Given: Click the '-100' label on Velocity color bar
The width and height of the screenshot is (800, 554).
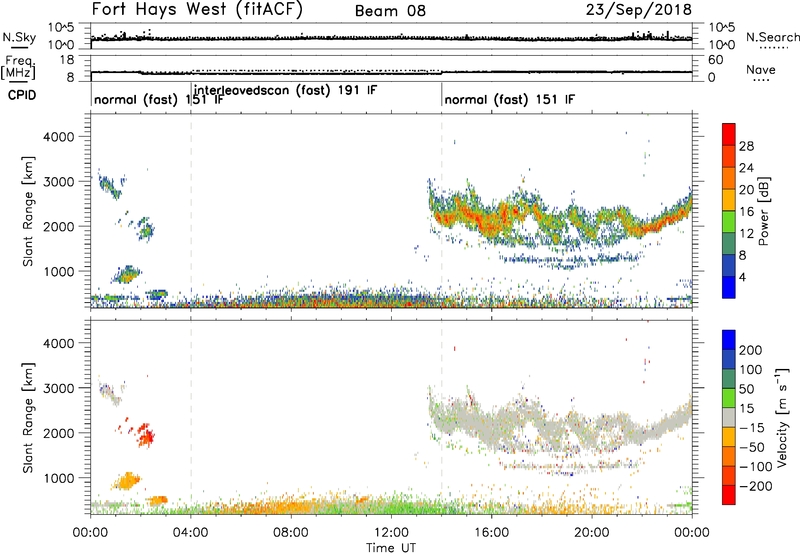Looking at the screenshot, I should 755,467.
